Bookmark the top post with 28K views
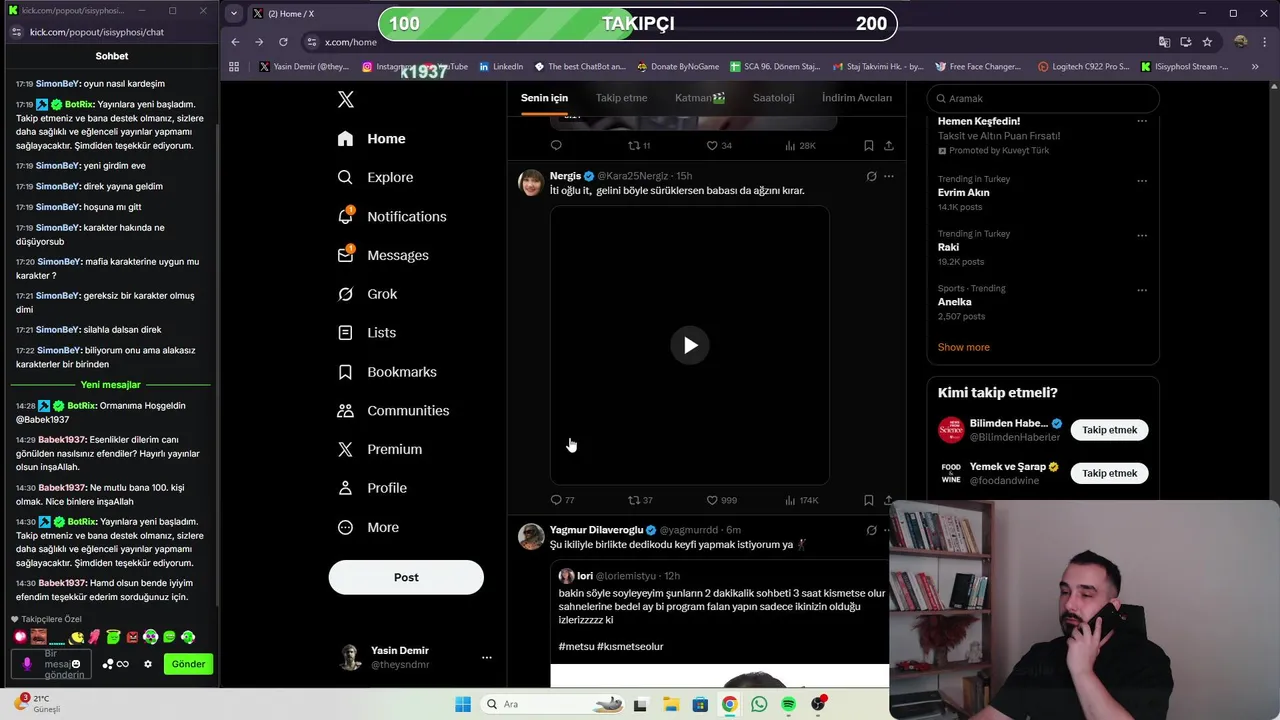 868,146
